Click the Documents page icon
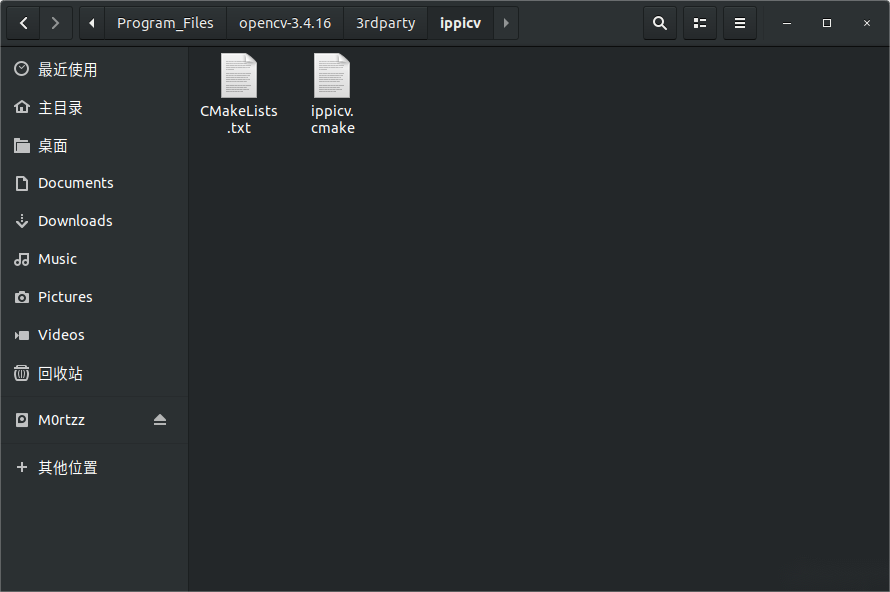The width and height of the screenshot is (890, 592). pos(22,183)
